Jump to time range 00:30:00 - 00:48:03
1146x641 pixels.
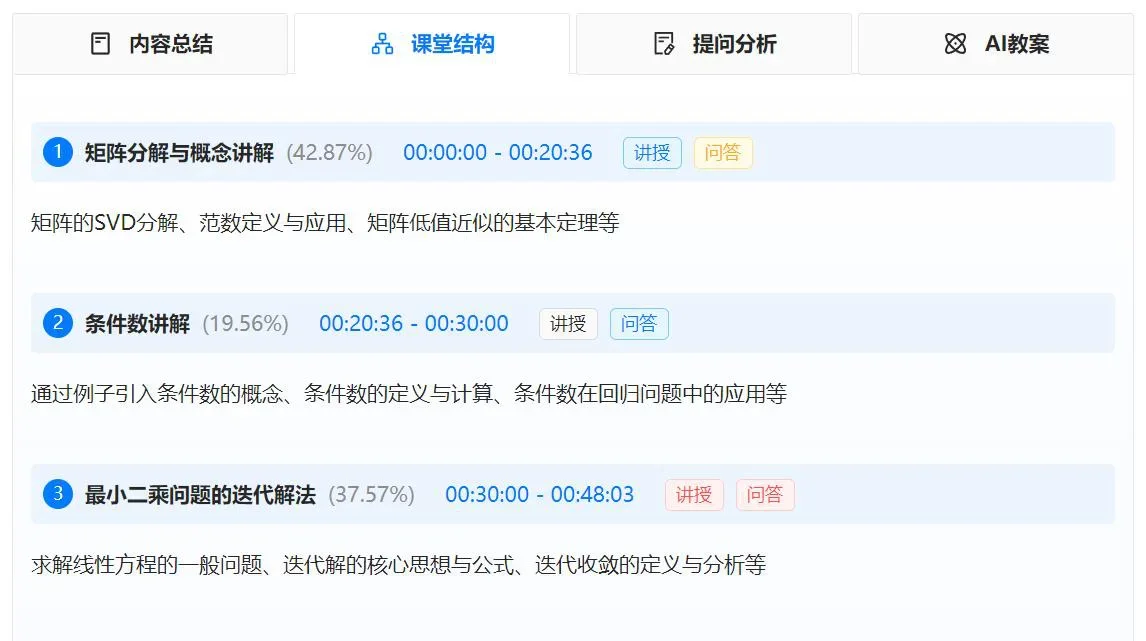click(539, 495)
